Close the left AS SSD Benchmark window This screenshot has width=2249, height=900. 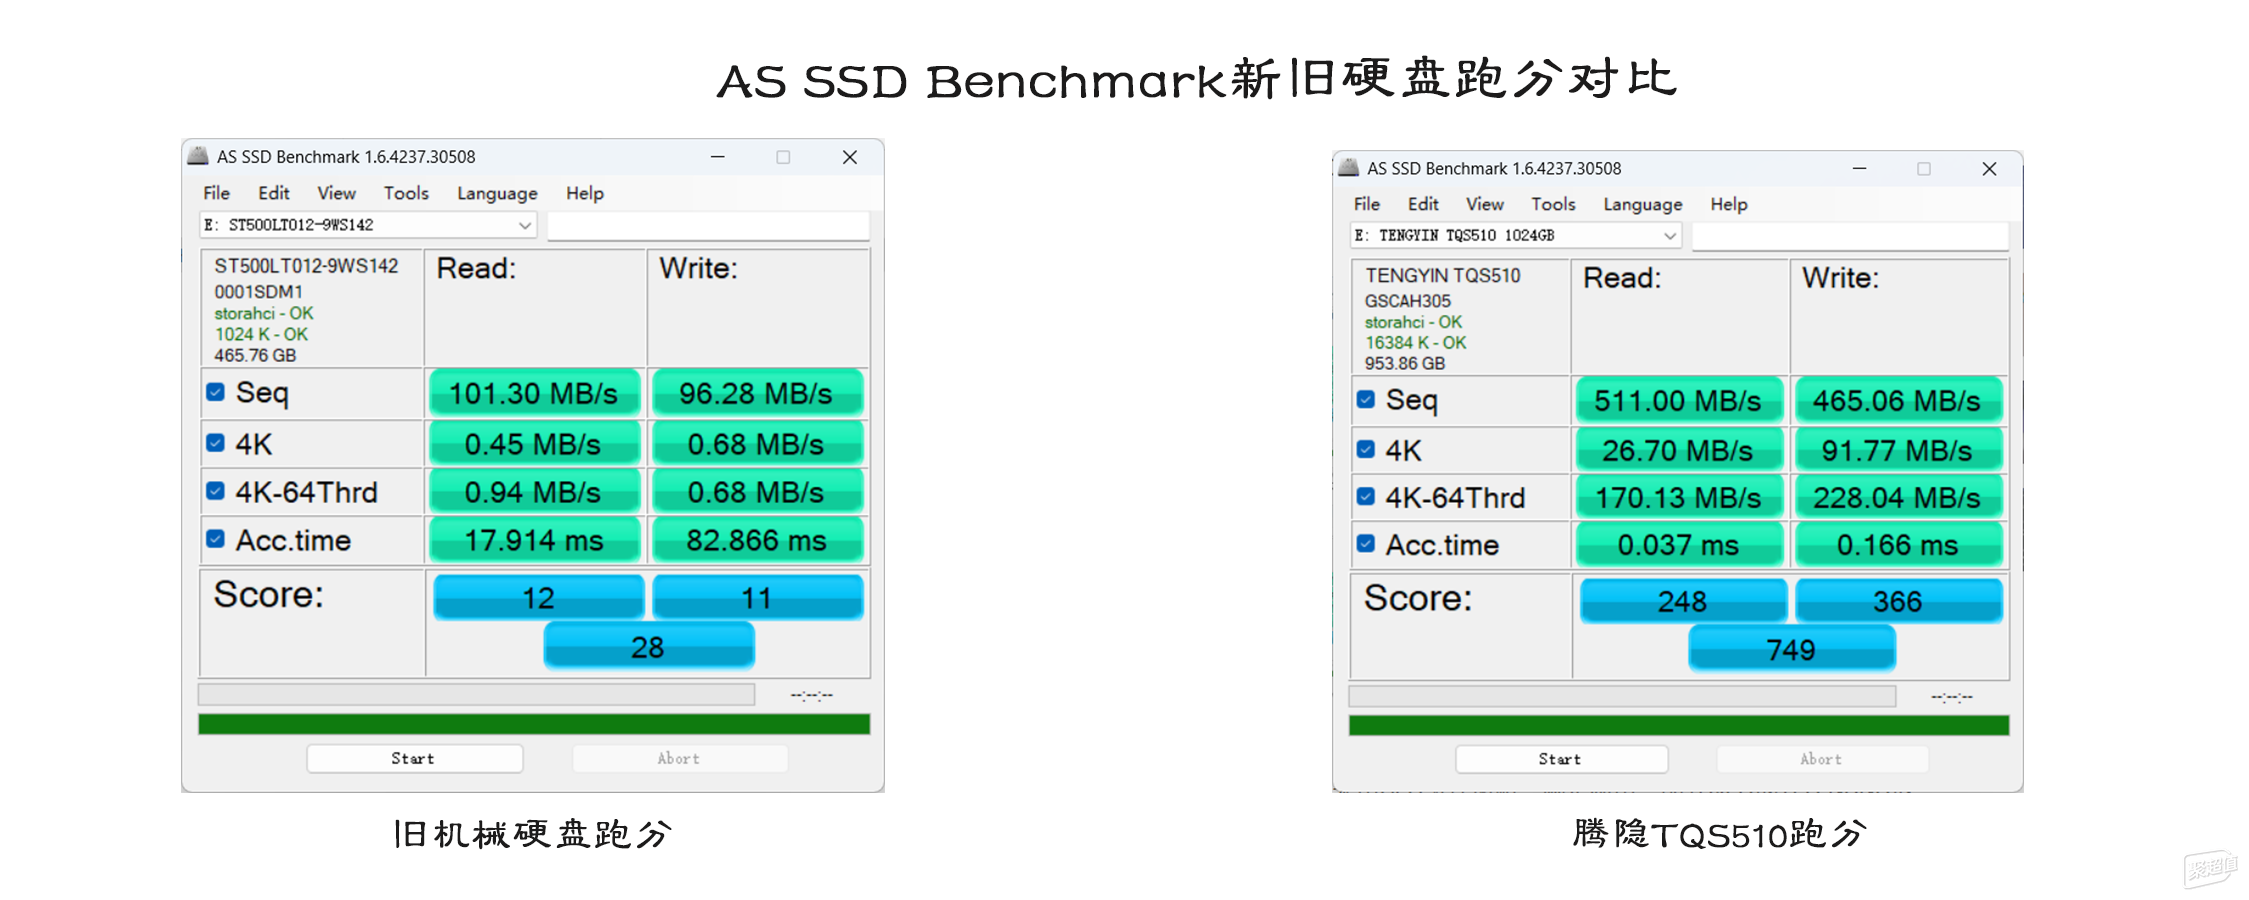(849, 157)
